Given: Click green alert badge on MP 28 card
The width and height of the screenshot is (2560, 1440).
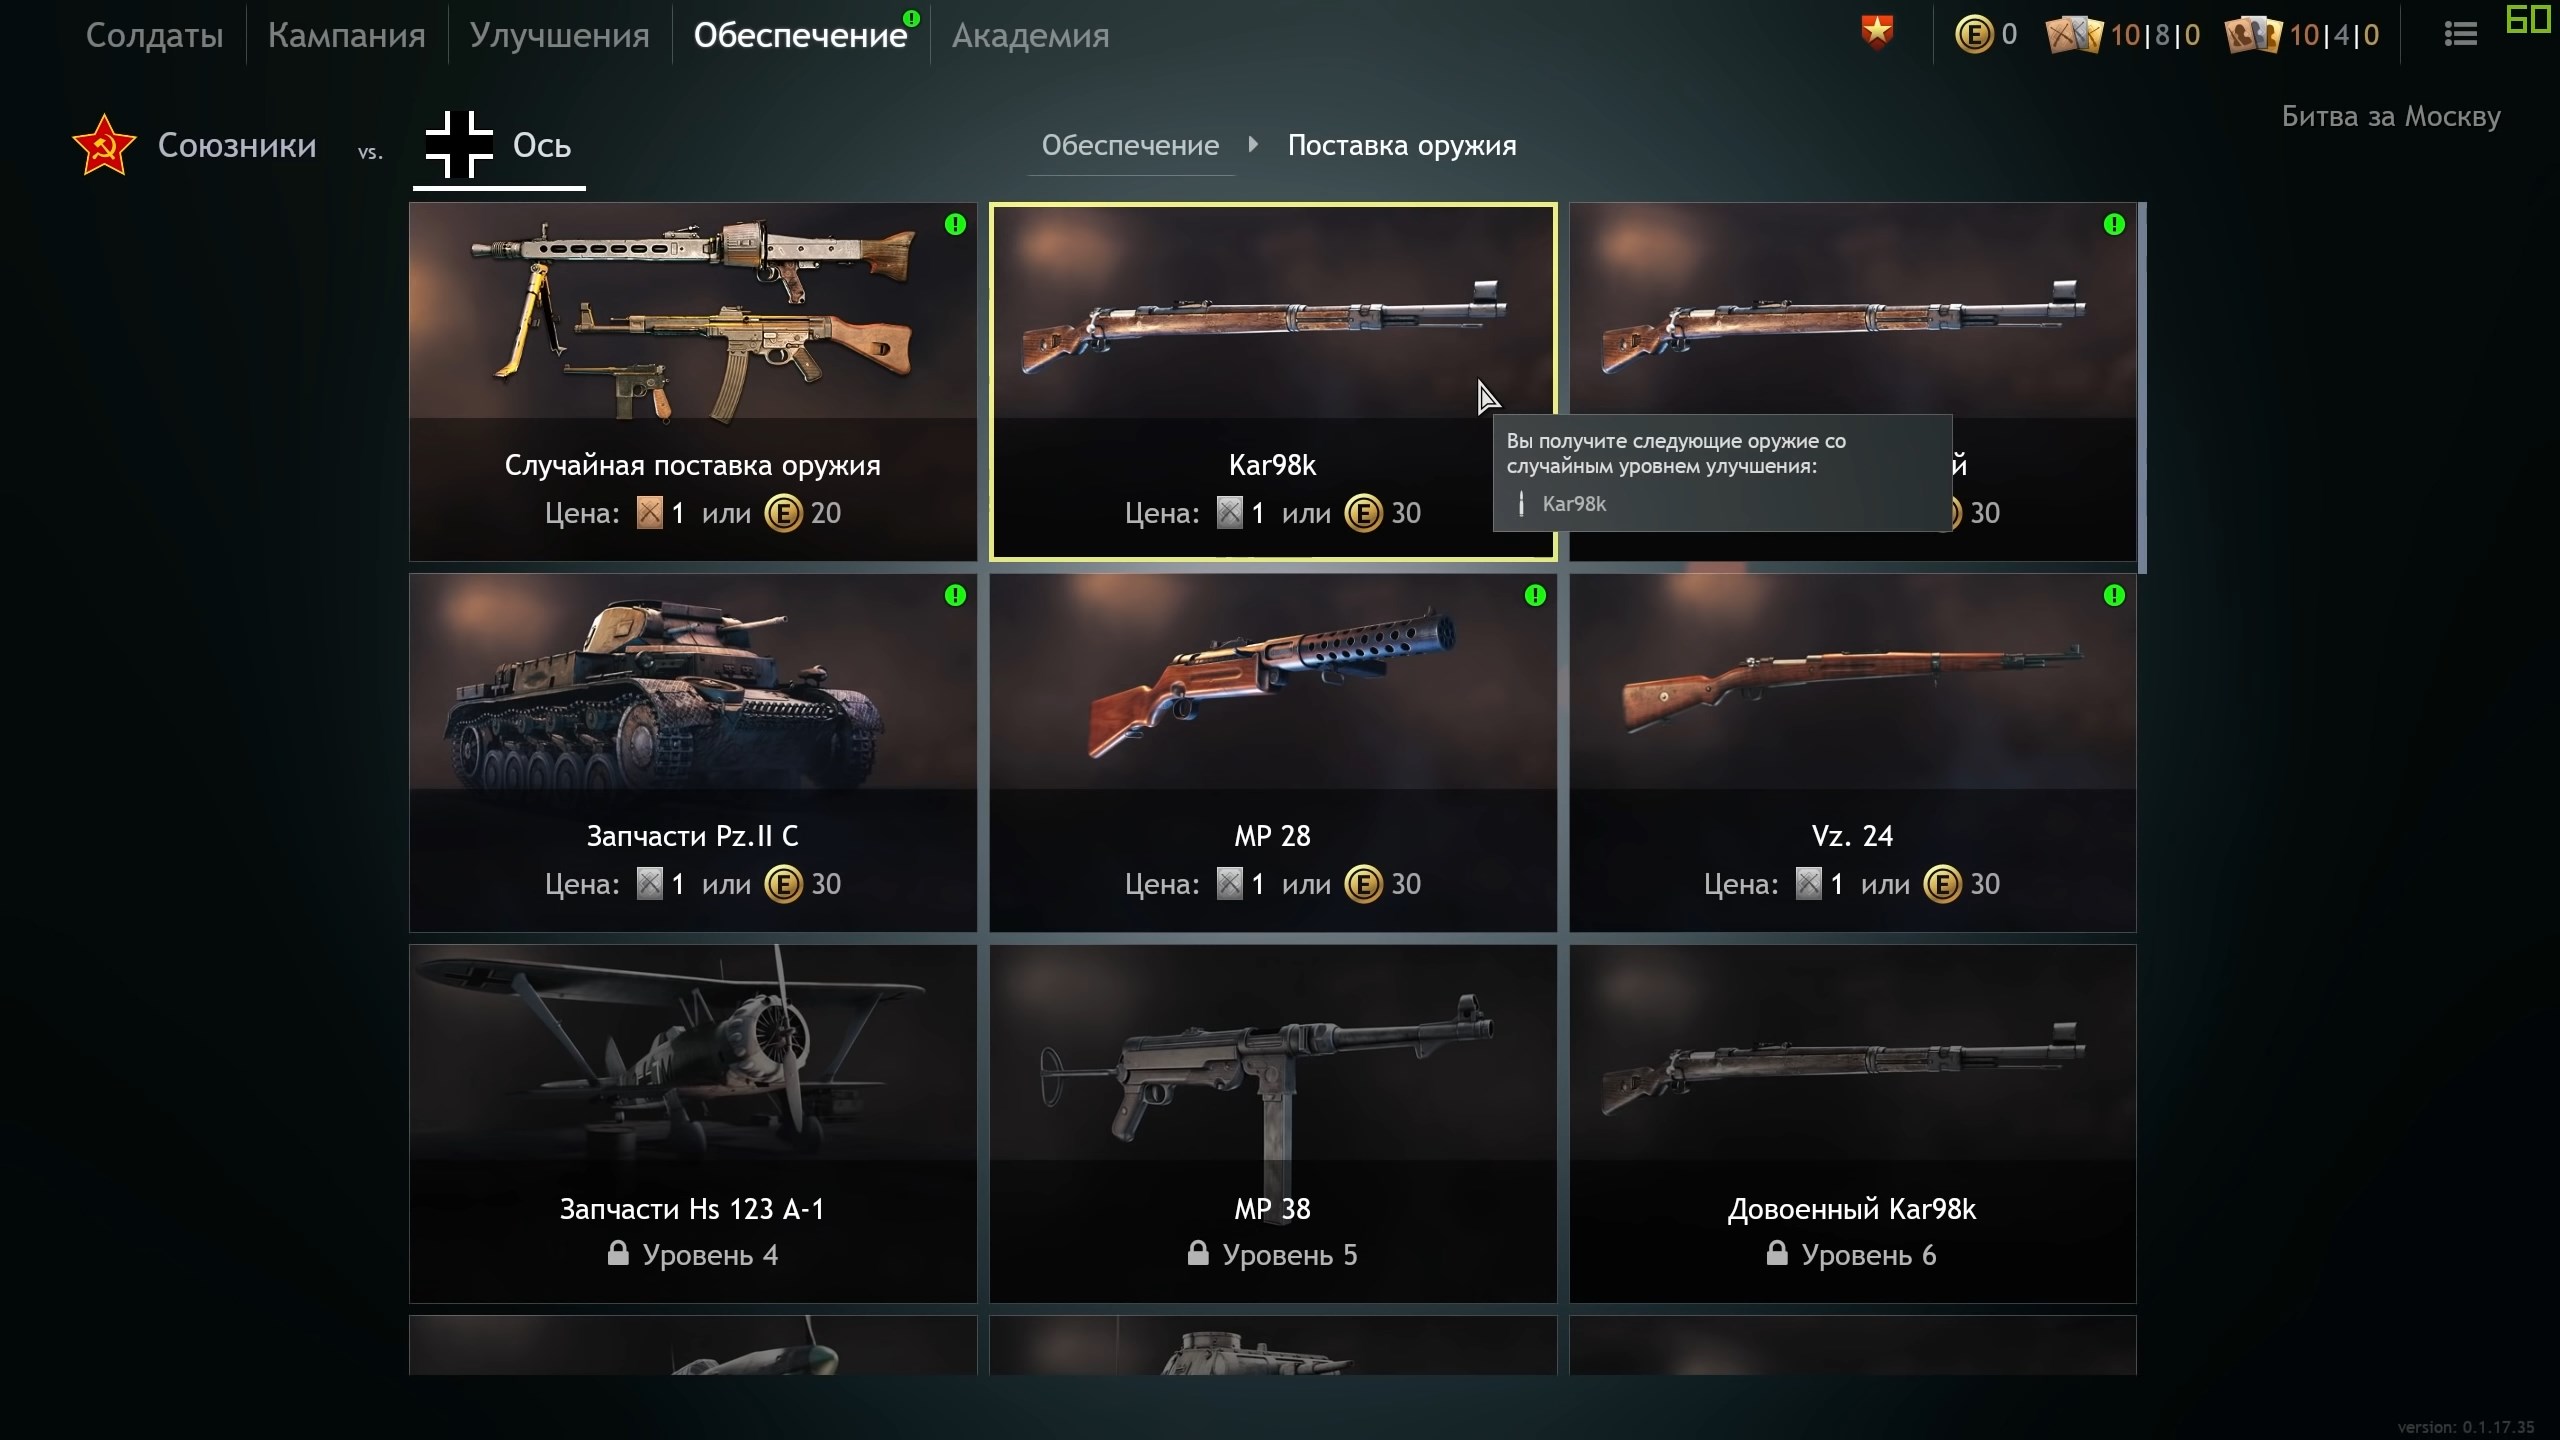Looking at the screenshot, I should pos(1535,596).
